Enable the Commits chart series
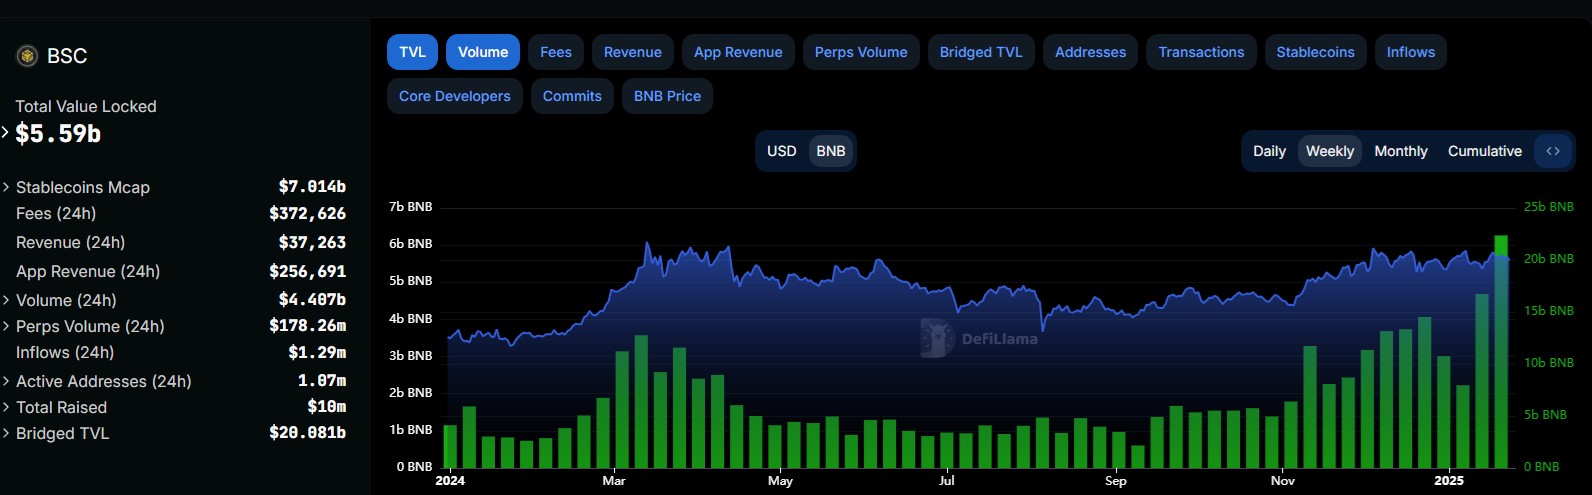This screenshot has height=495, width=1592. coord(572,96)
